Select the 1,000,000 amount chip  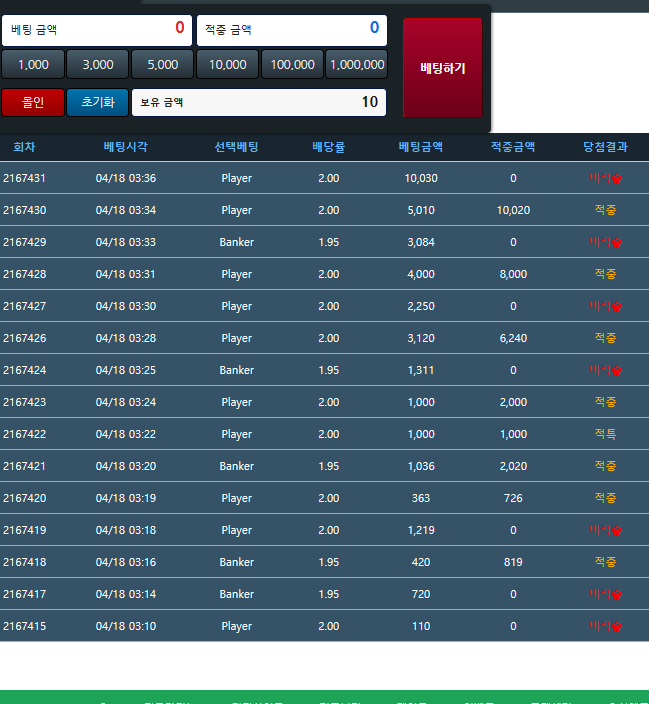pos(356,64)
